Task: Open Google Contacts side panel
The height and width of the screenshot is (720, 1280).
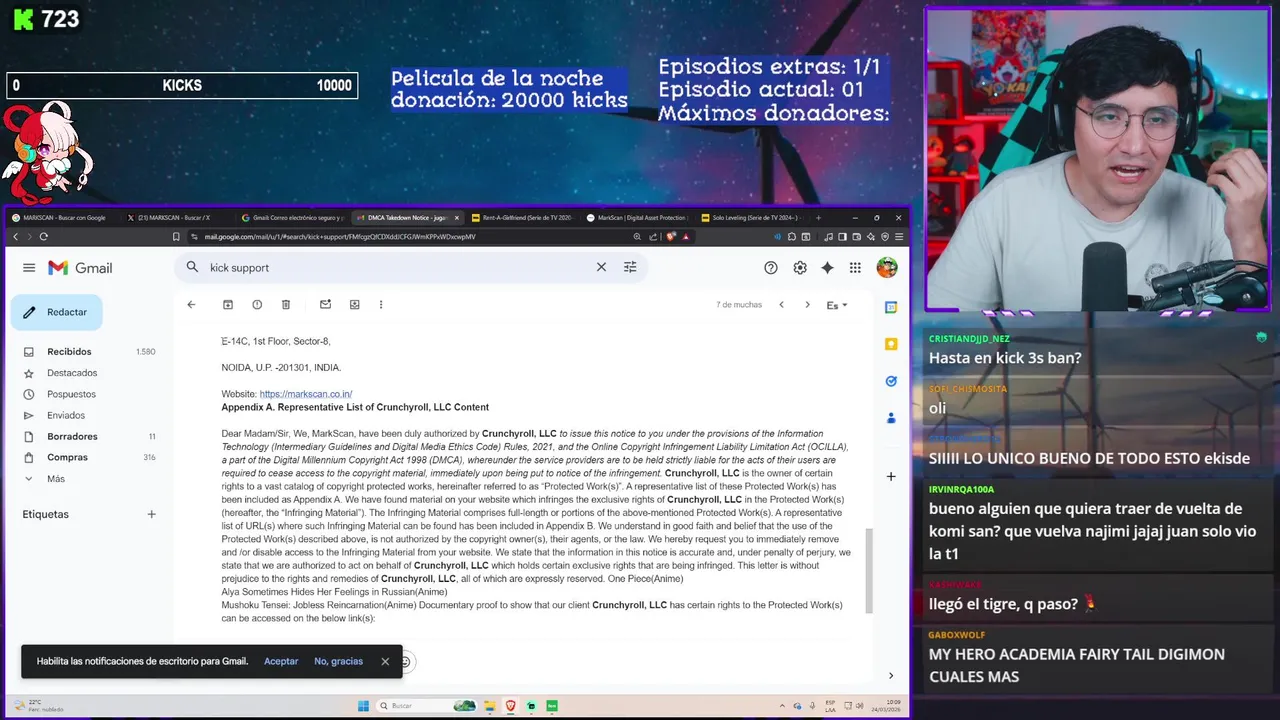Action: [x=891, y=418]
